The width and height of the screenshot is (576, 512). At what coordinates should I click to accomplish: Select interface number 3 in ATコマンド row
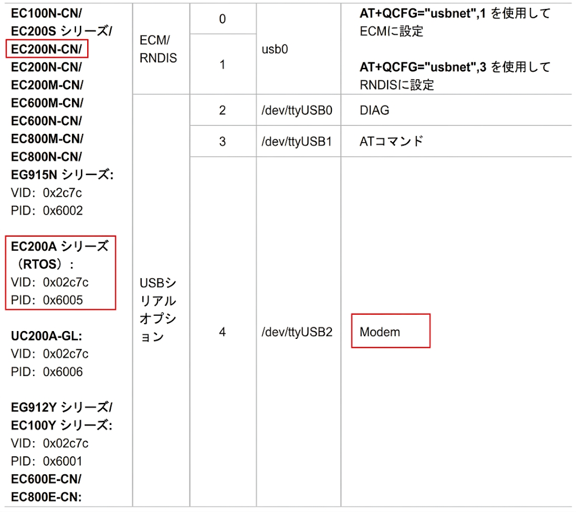pos(222,141)
